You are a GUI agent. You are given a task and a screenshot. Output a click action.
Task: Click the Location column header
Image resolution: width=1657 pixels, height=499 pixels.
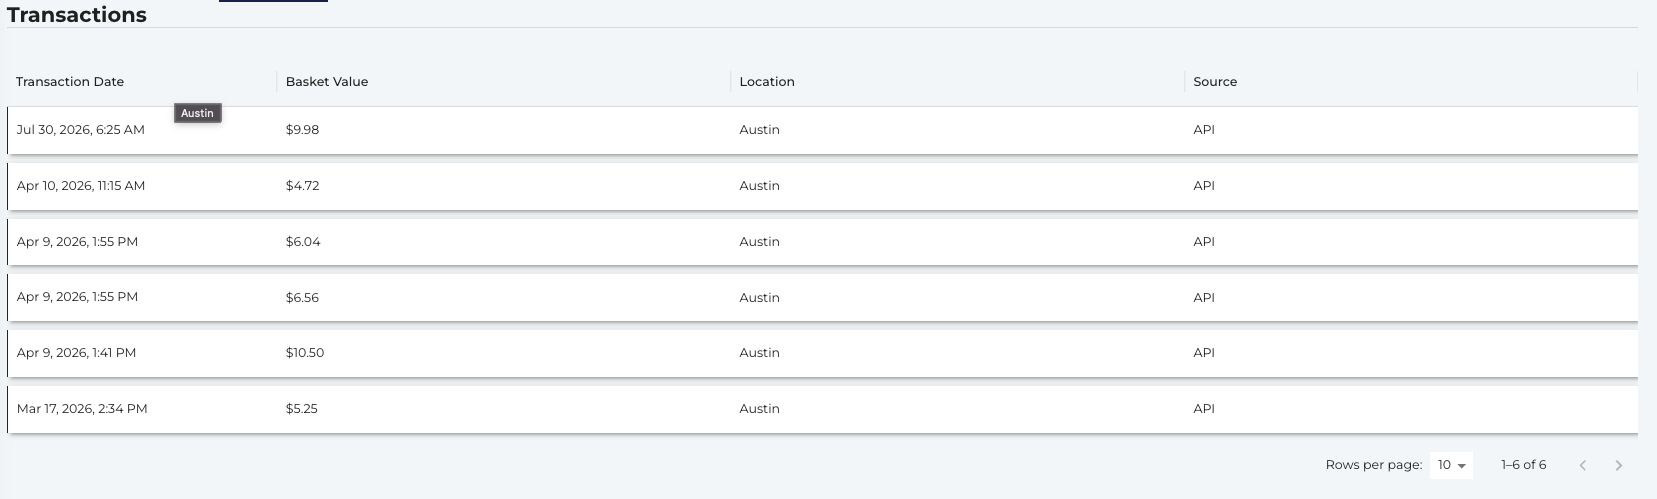(x=767, y=82)
